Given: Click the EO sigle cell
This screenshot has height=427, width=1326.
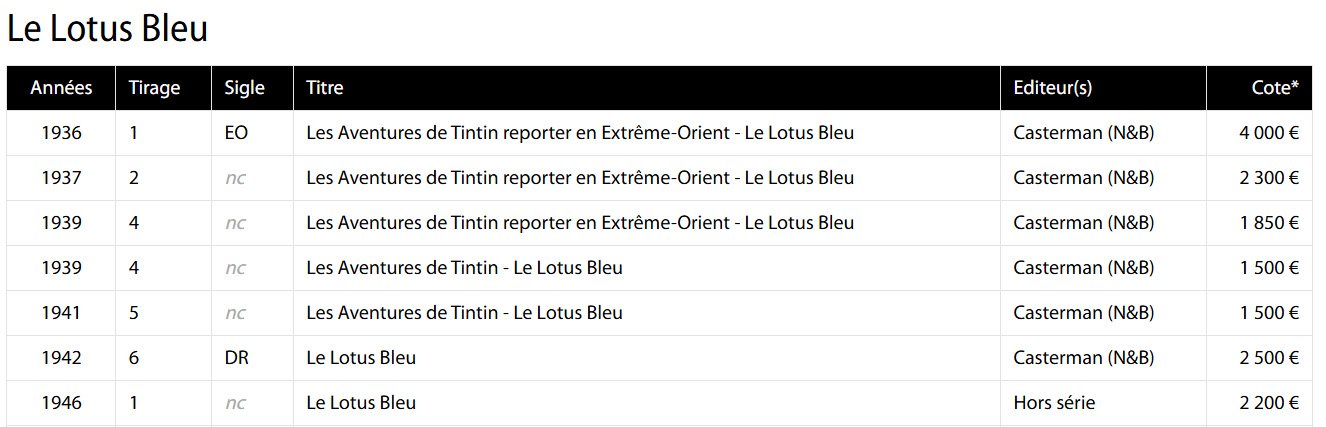Looking at the screenshot, I should (237, 133).
